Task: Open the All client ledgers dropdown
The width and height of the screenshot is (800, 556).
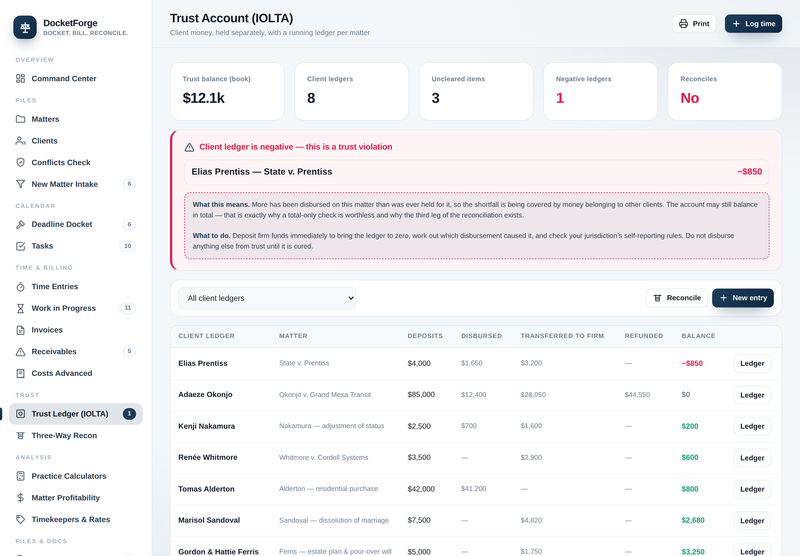Action: click(x=267, y=298)
